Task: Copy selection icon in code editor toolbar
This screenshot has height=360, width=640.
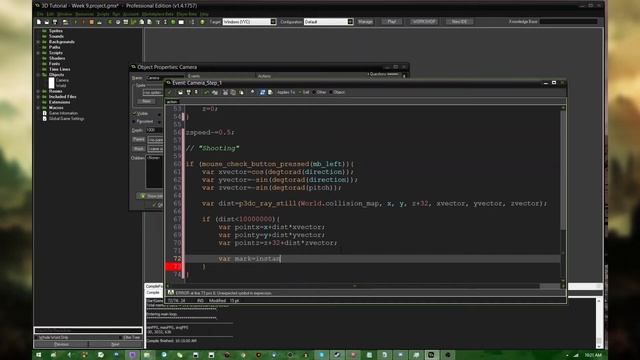Action: click(233, 92)
